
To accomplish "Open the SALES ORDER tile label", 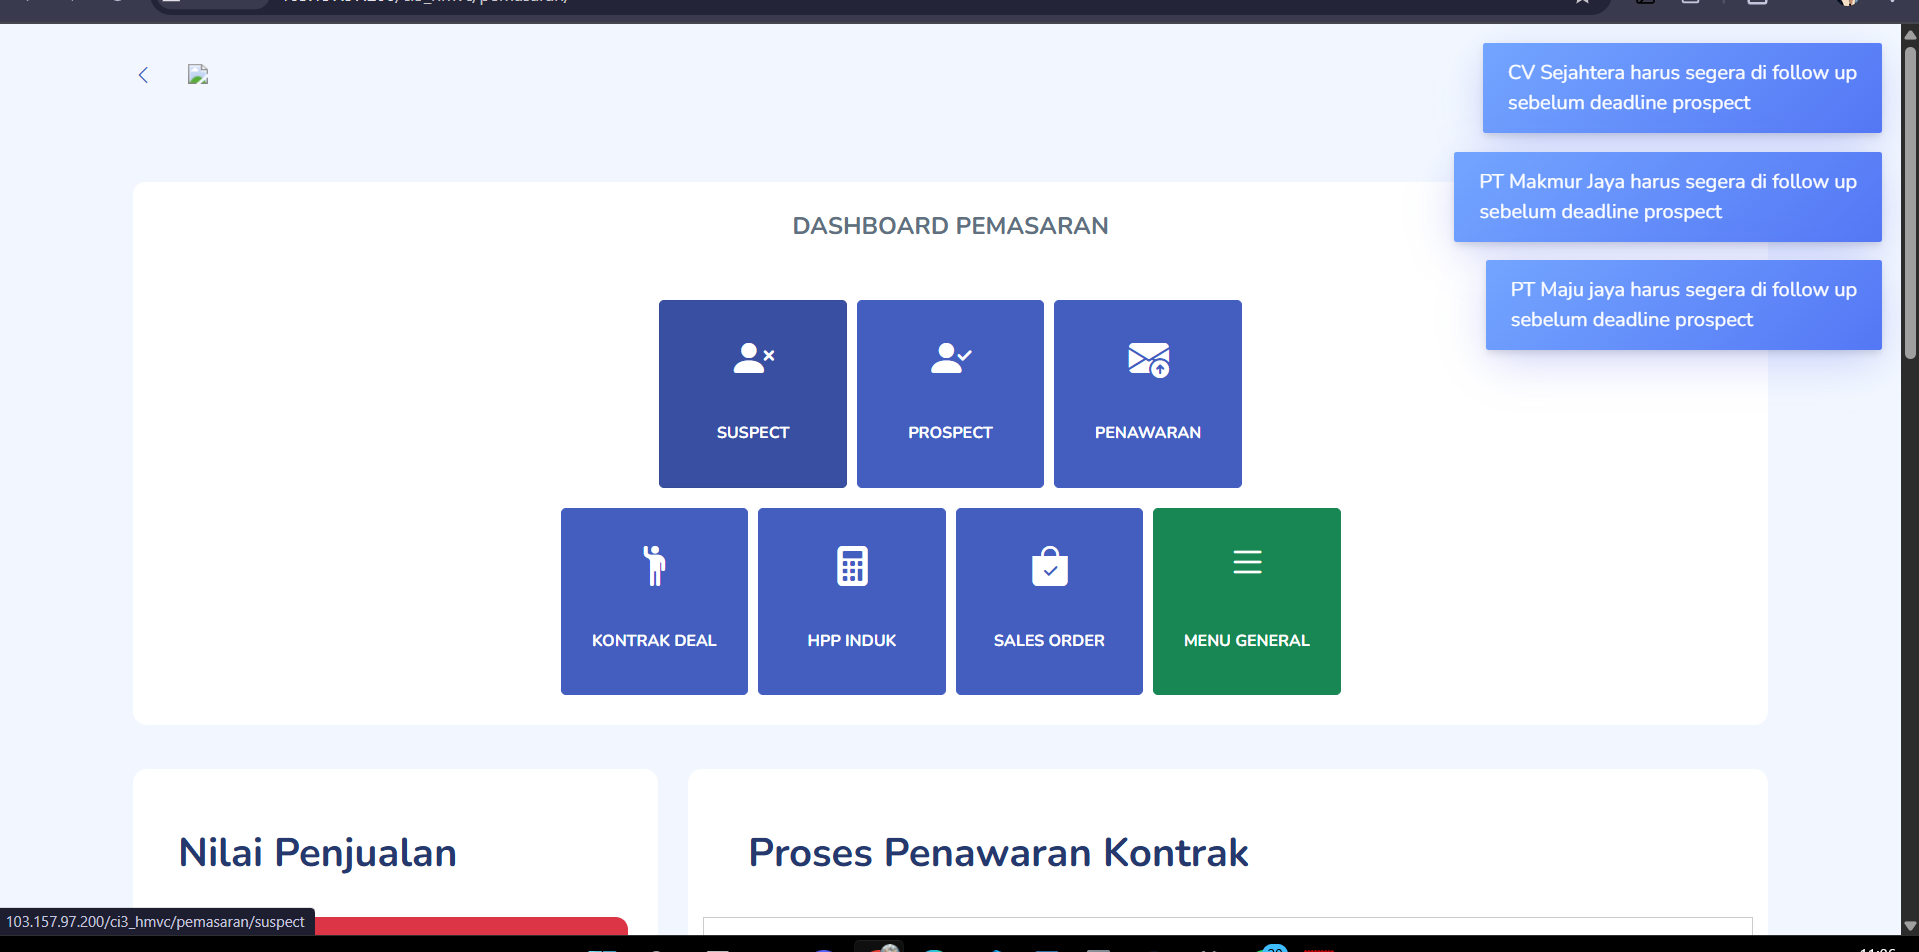I will pos(1049,640).
